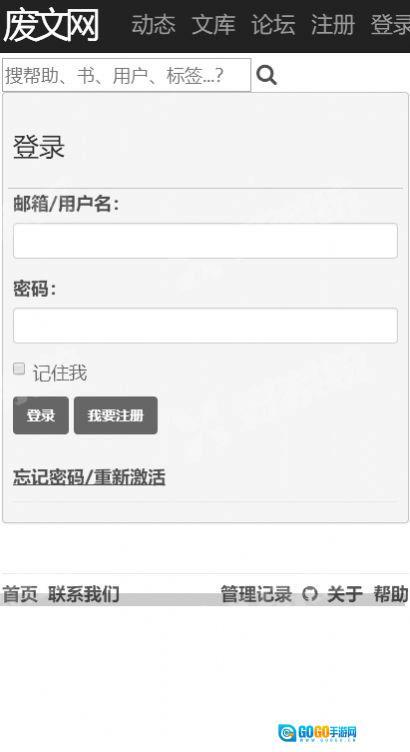Focus the 密码 input field
Image resolution: width=410 pixels, height=752 pixels.
pos(205,326)
